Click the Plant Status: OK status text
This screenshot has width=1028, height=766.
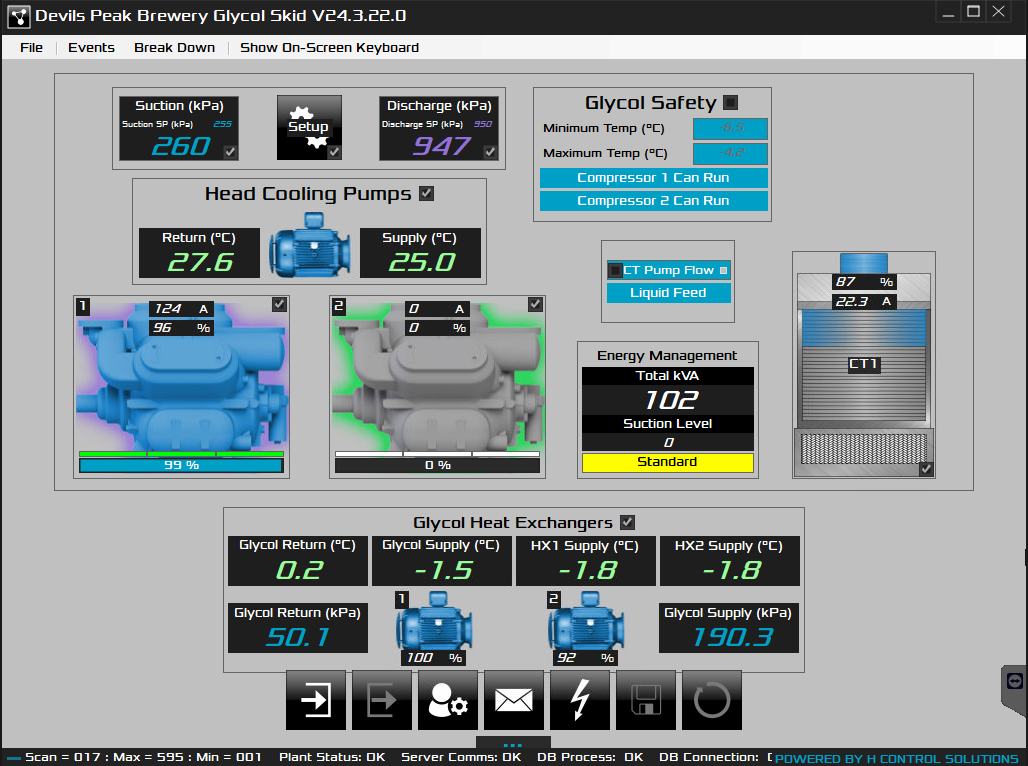tap(332, 757)
